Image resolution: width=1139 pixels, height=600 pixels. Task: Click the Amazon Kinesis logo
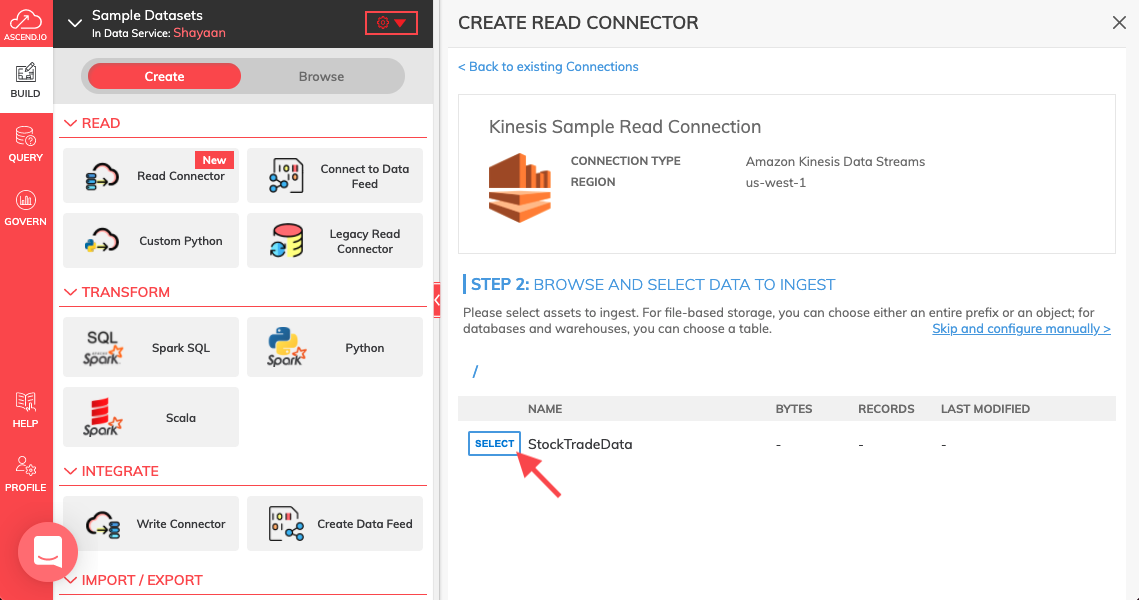pos(519,187)
